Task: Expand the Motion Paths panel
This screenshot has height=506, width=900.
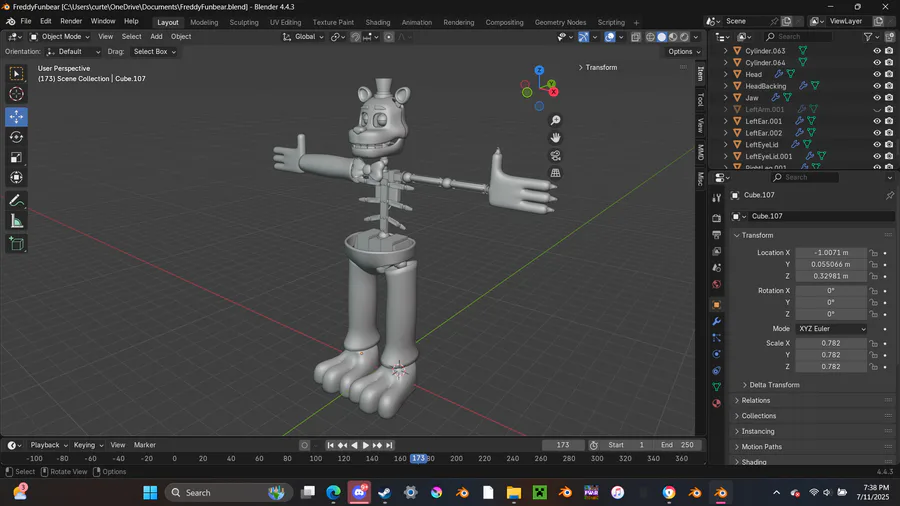Action: [761, 447]
